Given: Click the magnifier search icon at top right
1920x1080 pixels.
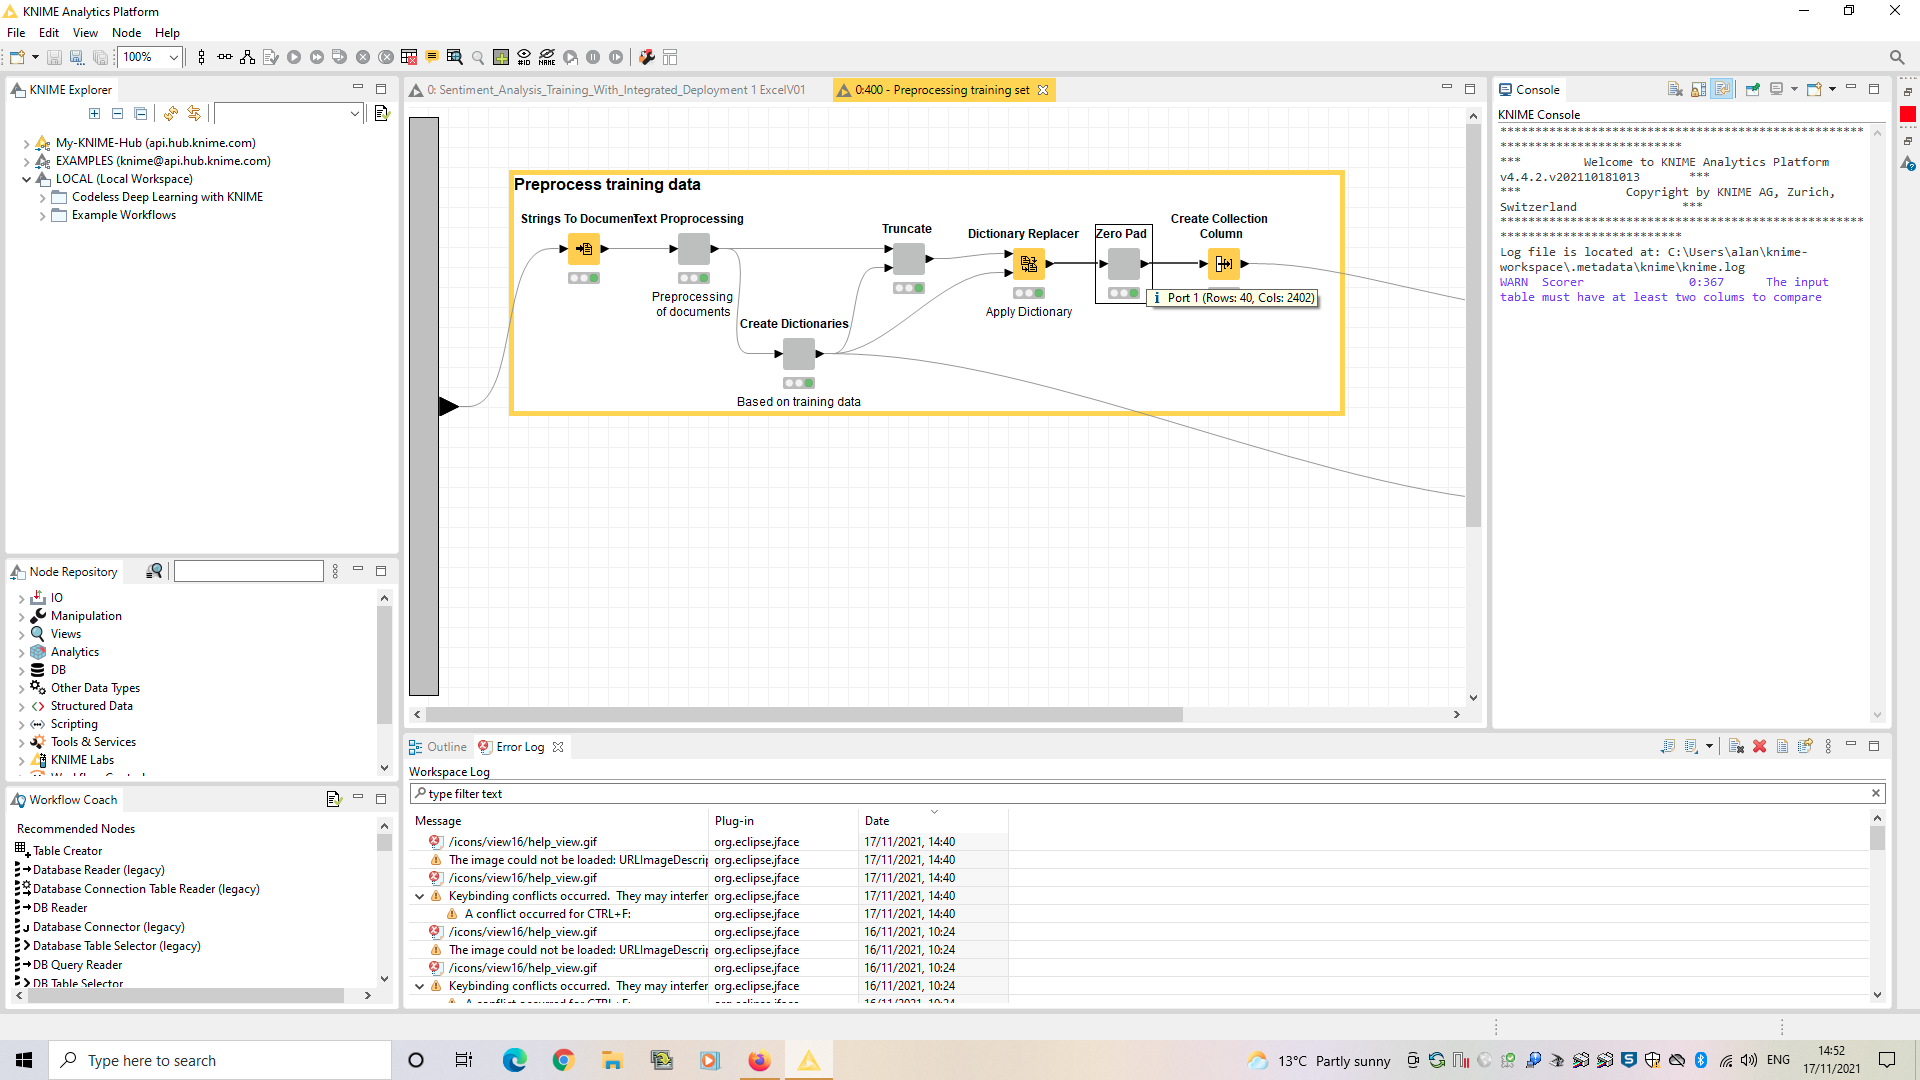Looking at the screenshot, I should 1897,57.
